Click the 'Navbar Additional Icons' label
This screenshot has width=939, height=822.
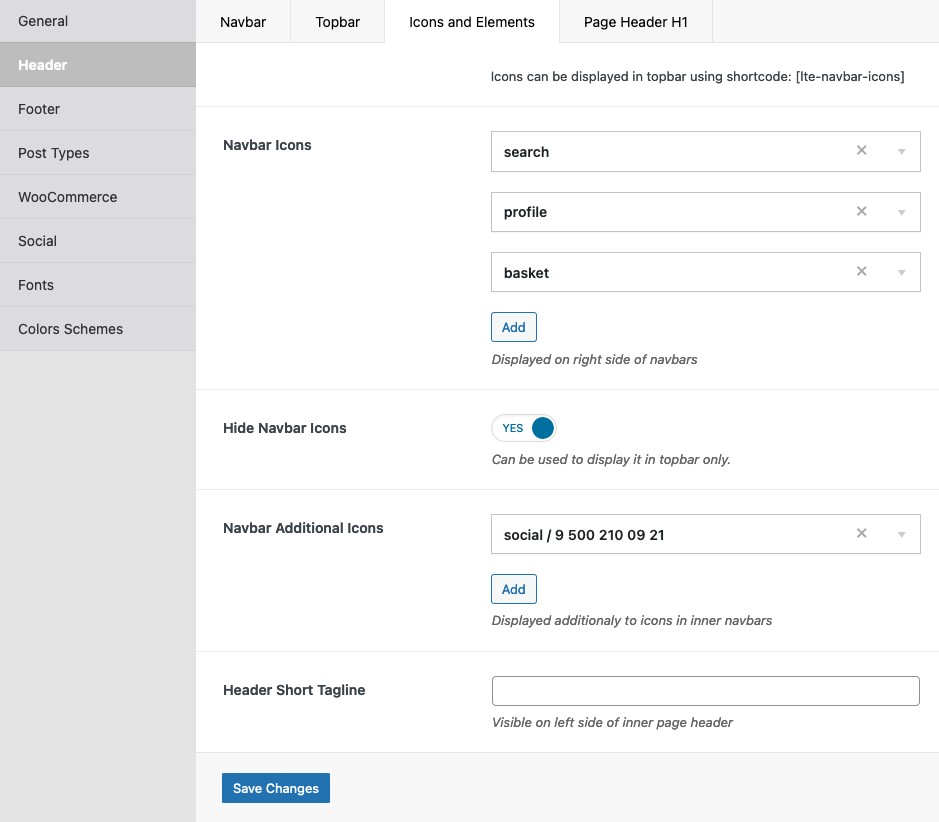[303, 528]
